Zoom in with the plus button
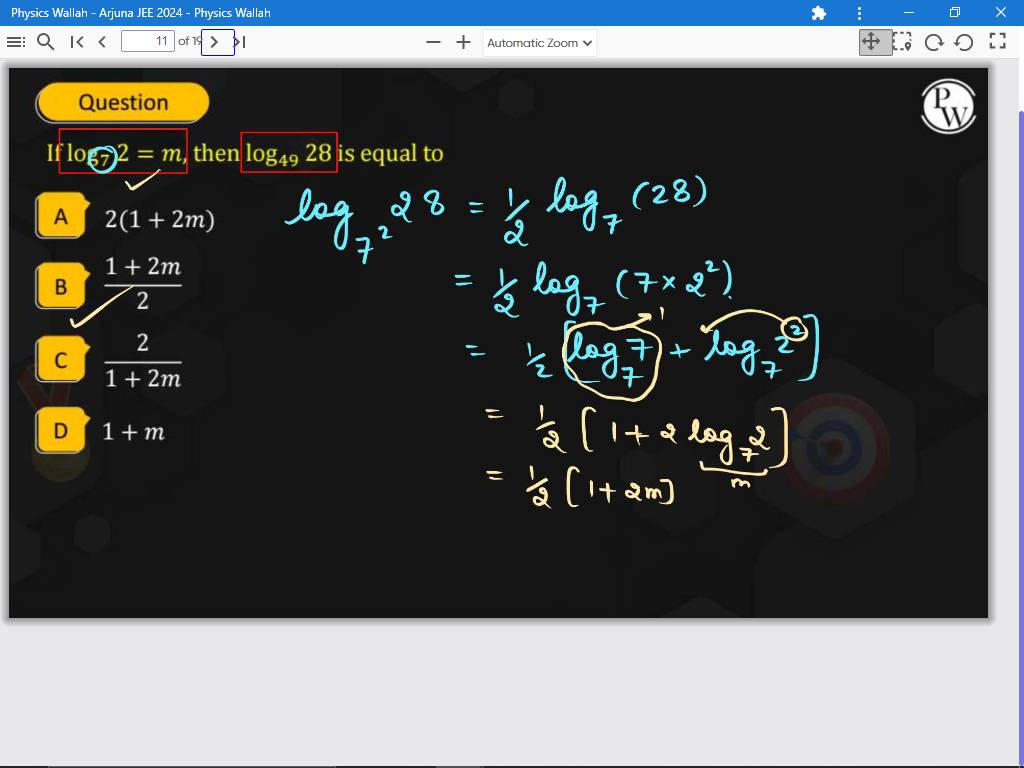 463,42
